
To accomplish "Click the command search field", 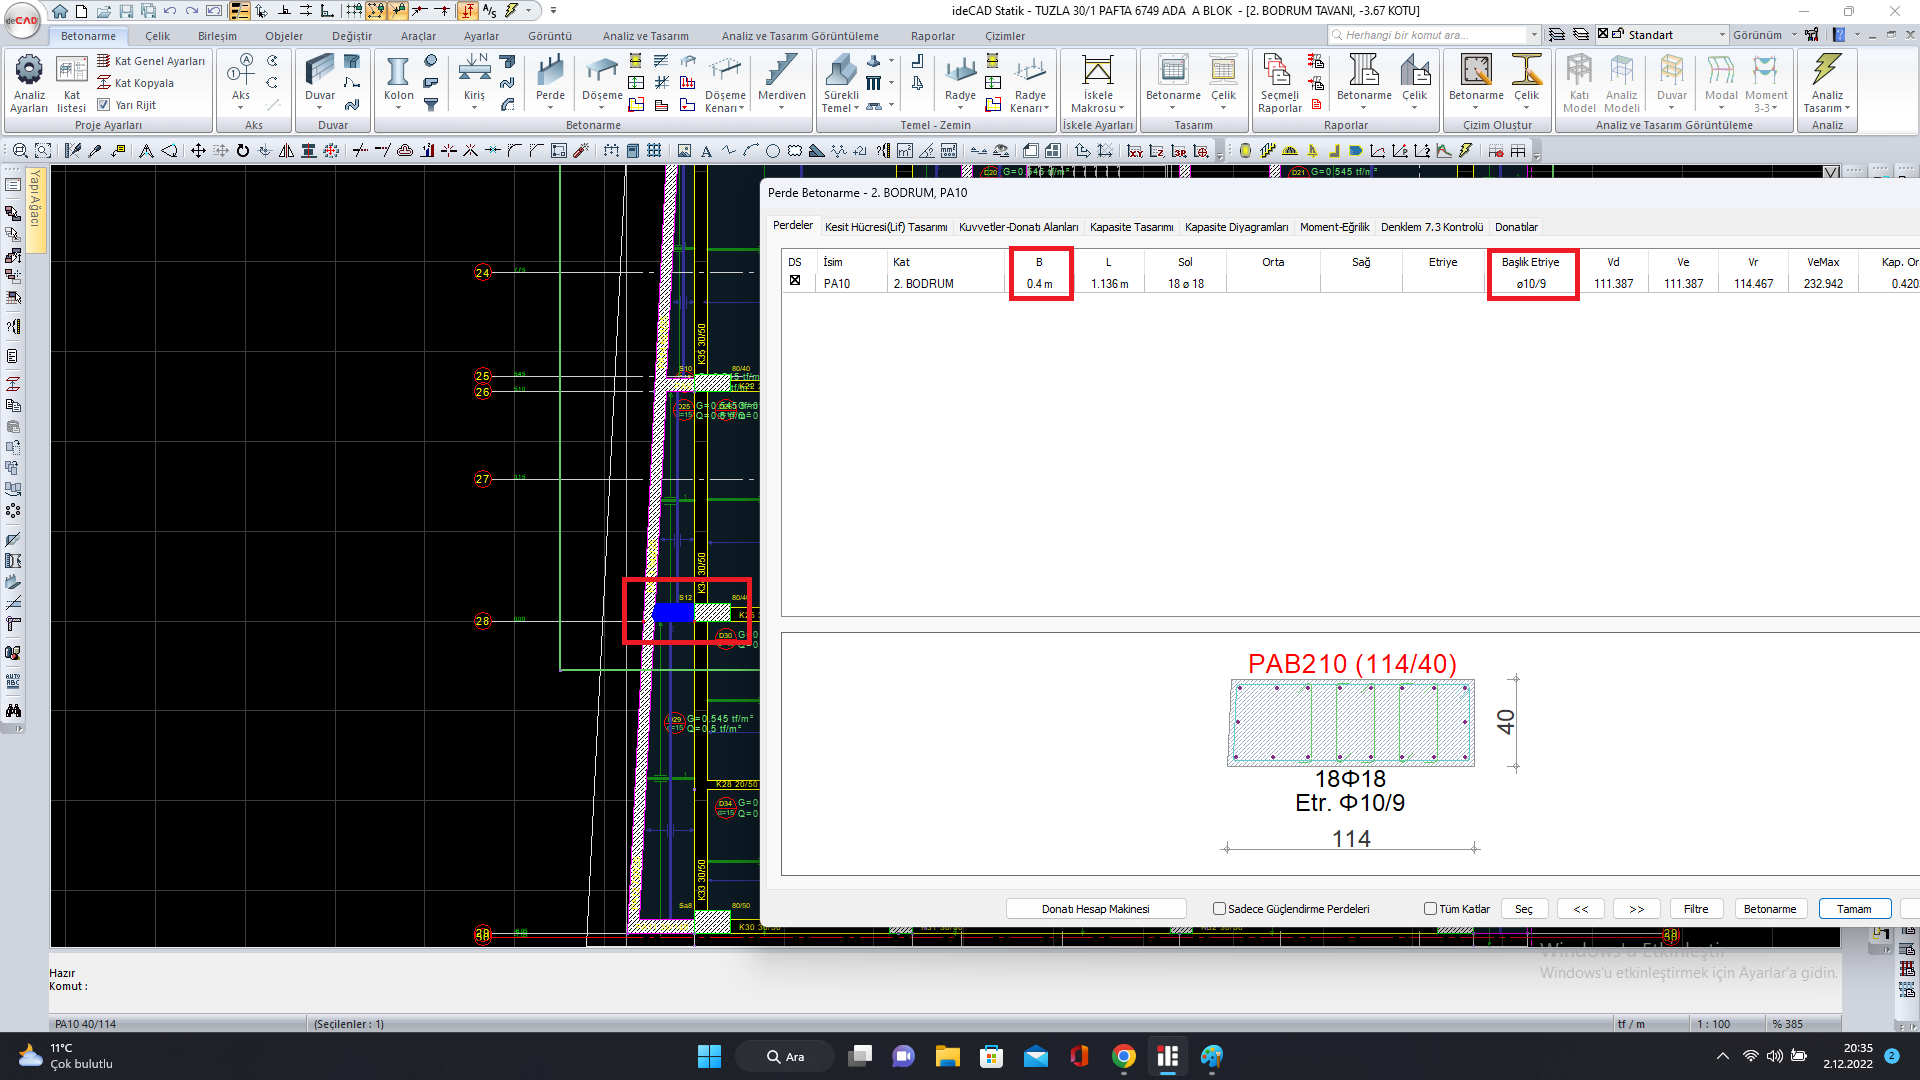I will pos(1428,35).
